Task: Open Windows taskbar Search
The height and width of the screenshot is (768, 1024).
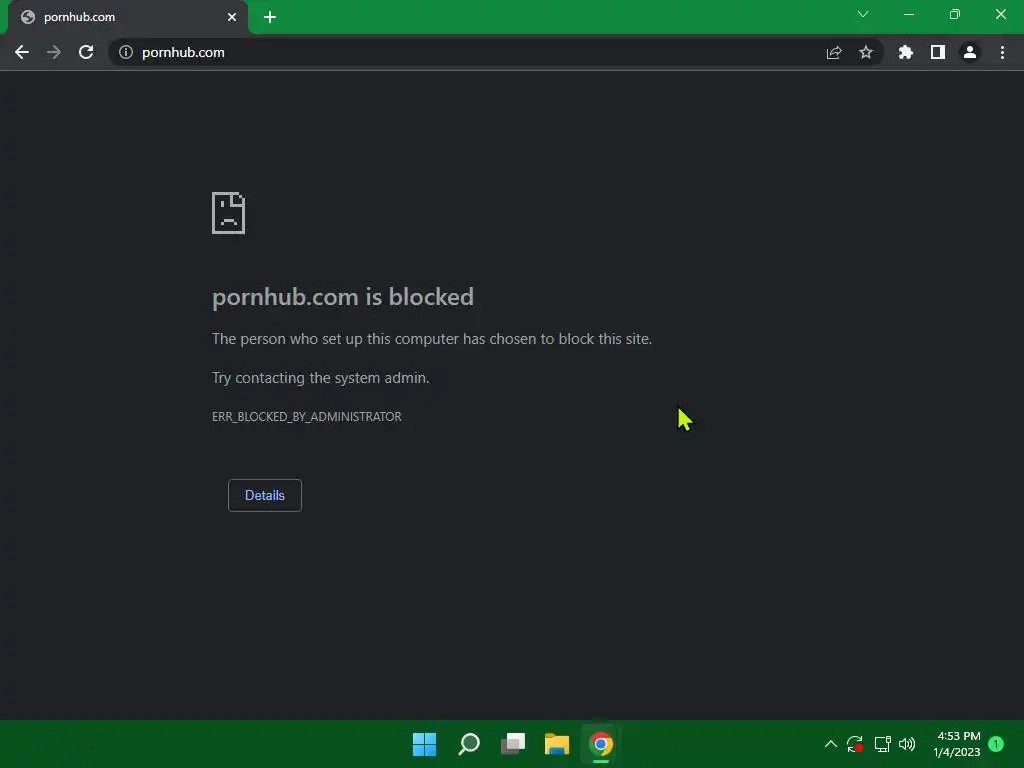Action: (x=469, y=744)
